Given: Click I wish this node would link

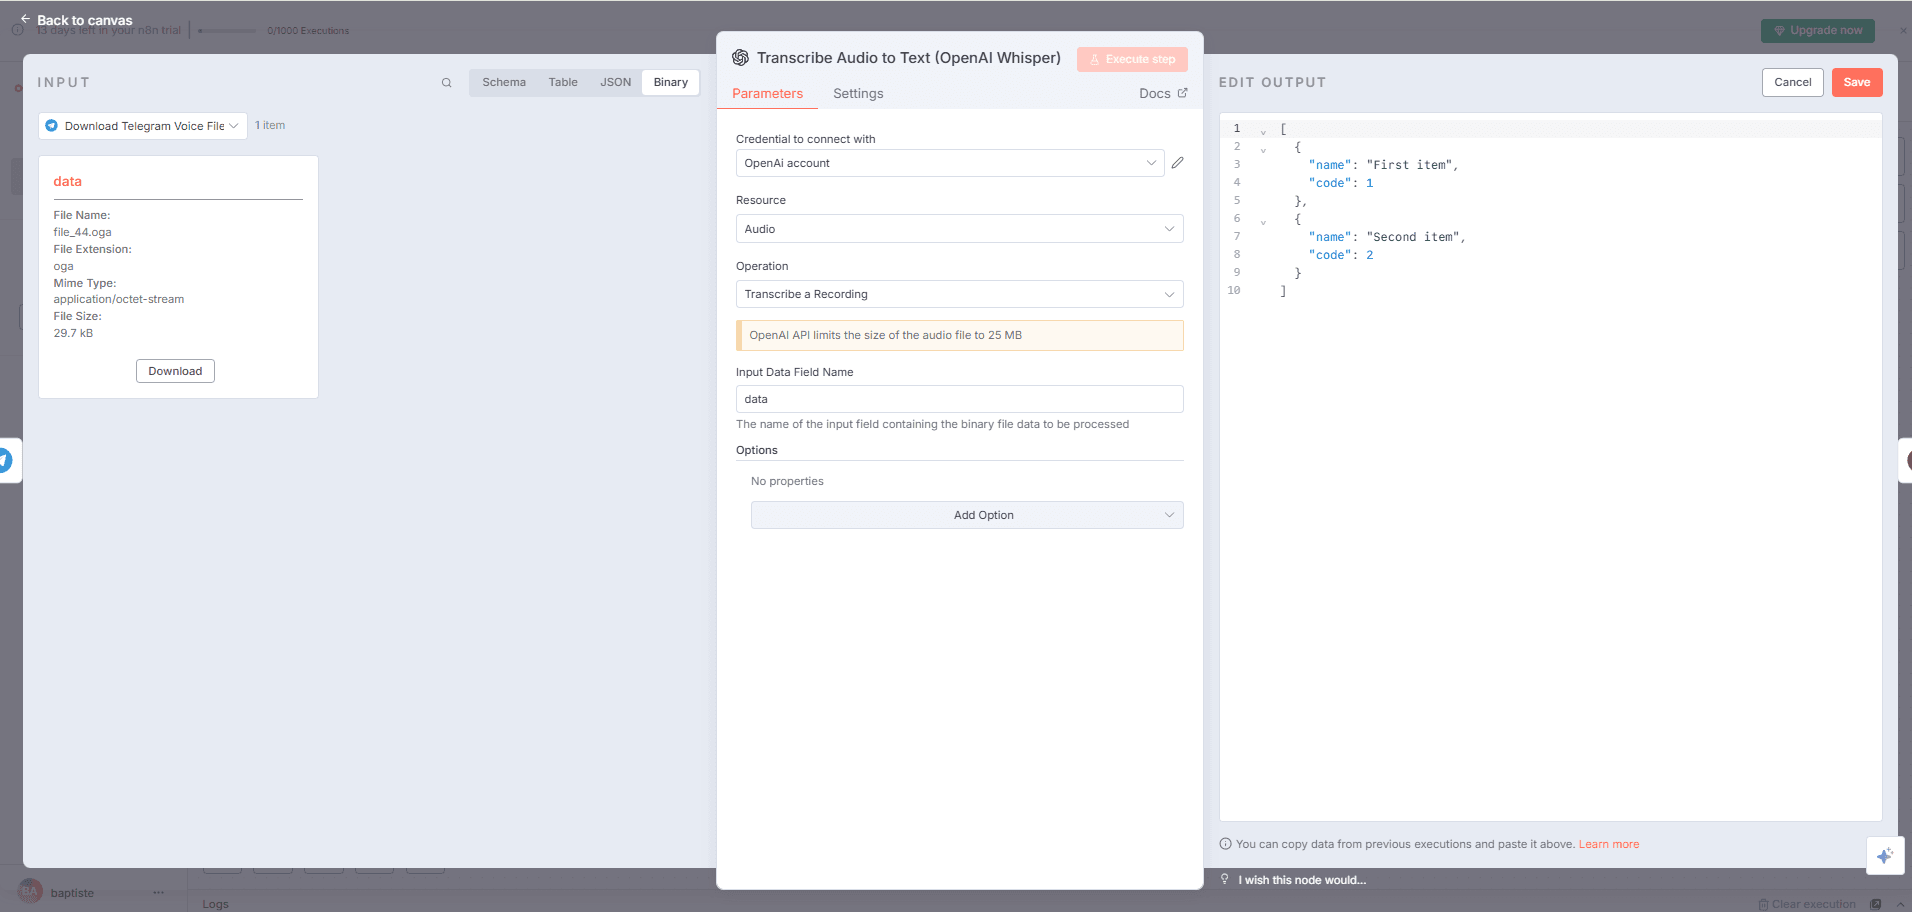Looking at the screenshot, I should point(1302,880).
